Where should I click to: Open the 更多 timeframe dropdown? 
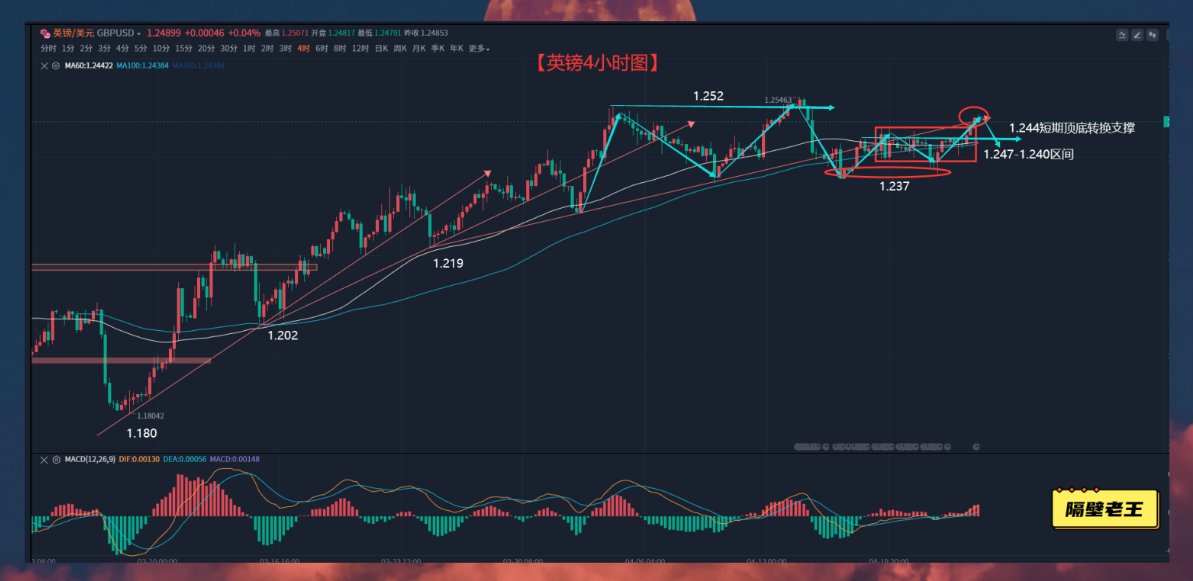pyautogui.click(x=479, y=48)
